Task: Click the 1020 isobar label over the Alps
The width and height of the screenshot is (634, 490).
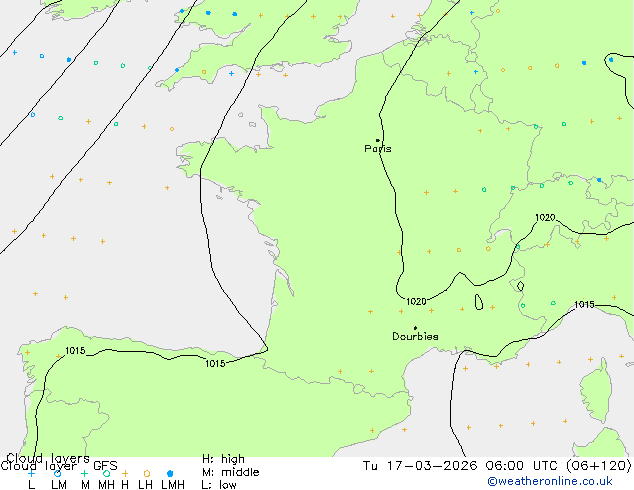Action: (x=545, y=218)
